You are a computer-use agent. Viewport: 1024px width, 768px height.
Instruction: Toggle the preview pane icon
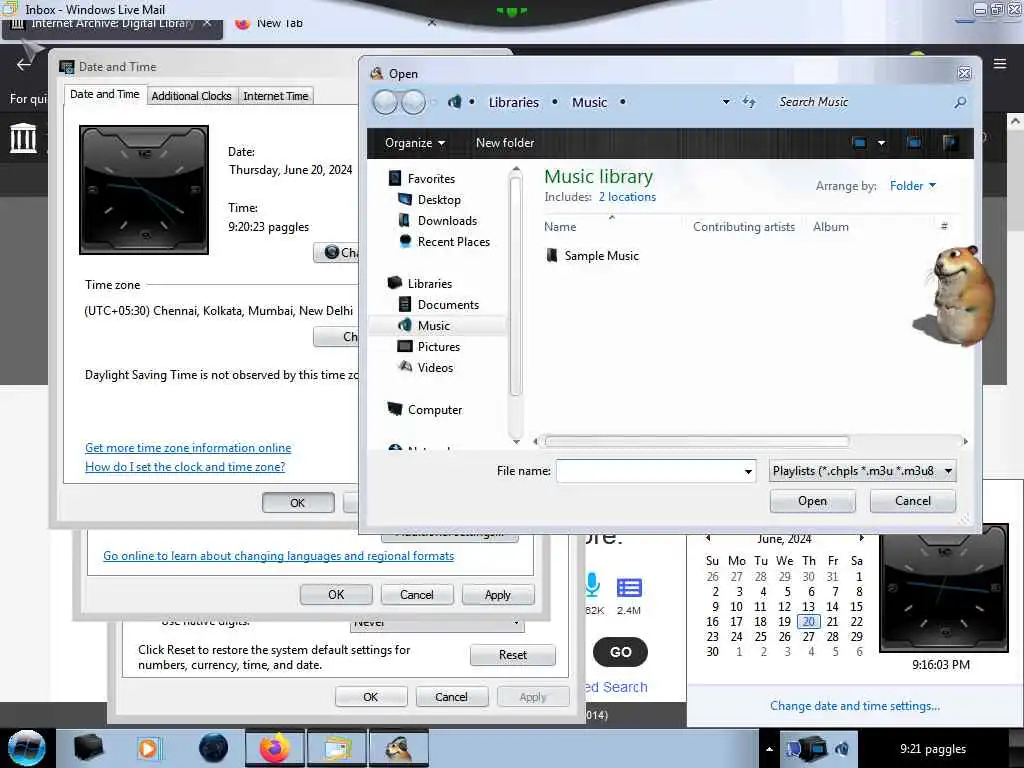[914, 142]
